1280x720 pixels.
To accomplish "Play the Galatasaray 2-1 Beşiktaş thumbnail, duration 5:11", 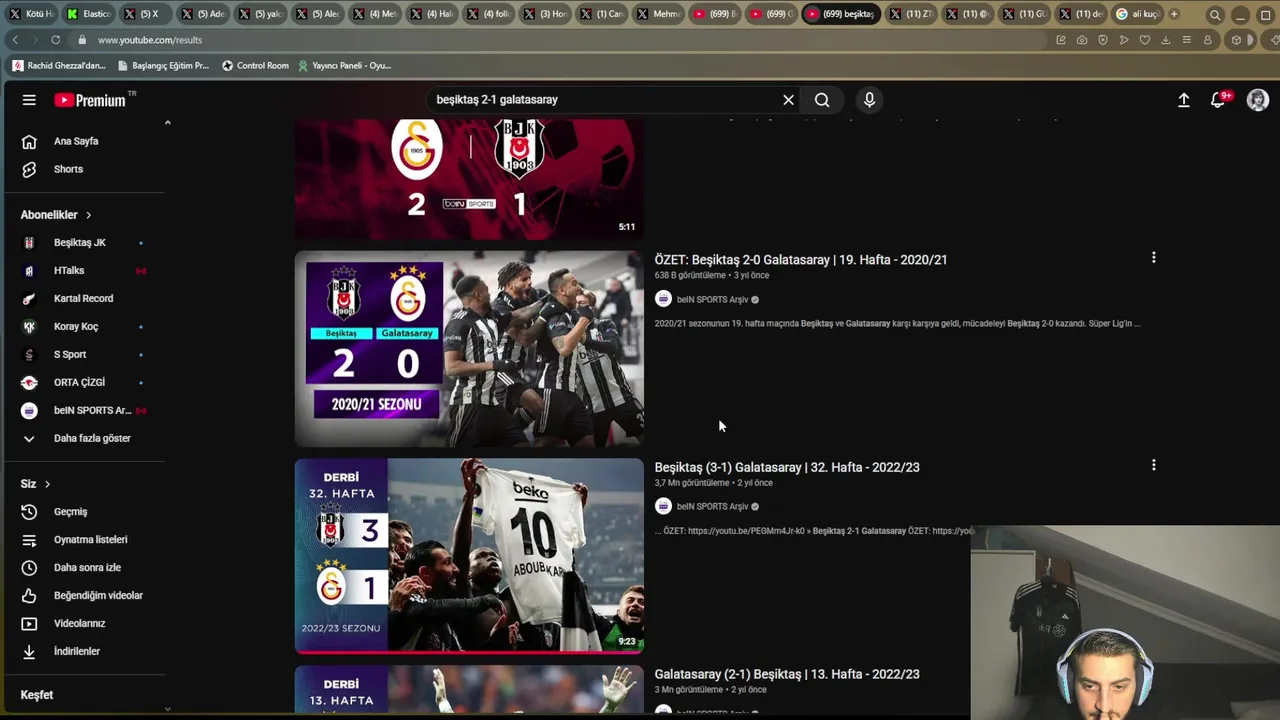I will 469,179.
